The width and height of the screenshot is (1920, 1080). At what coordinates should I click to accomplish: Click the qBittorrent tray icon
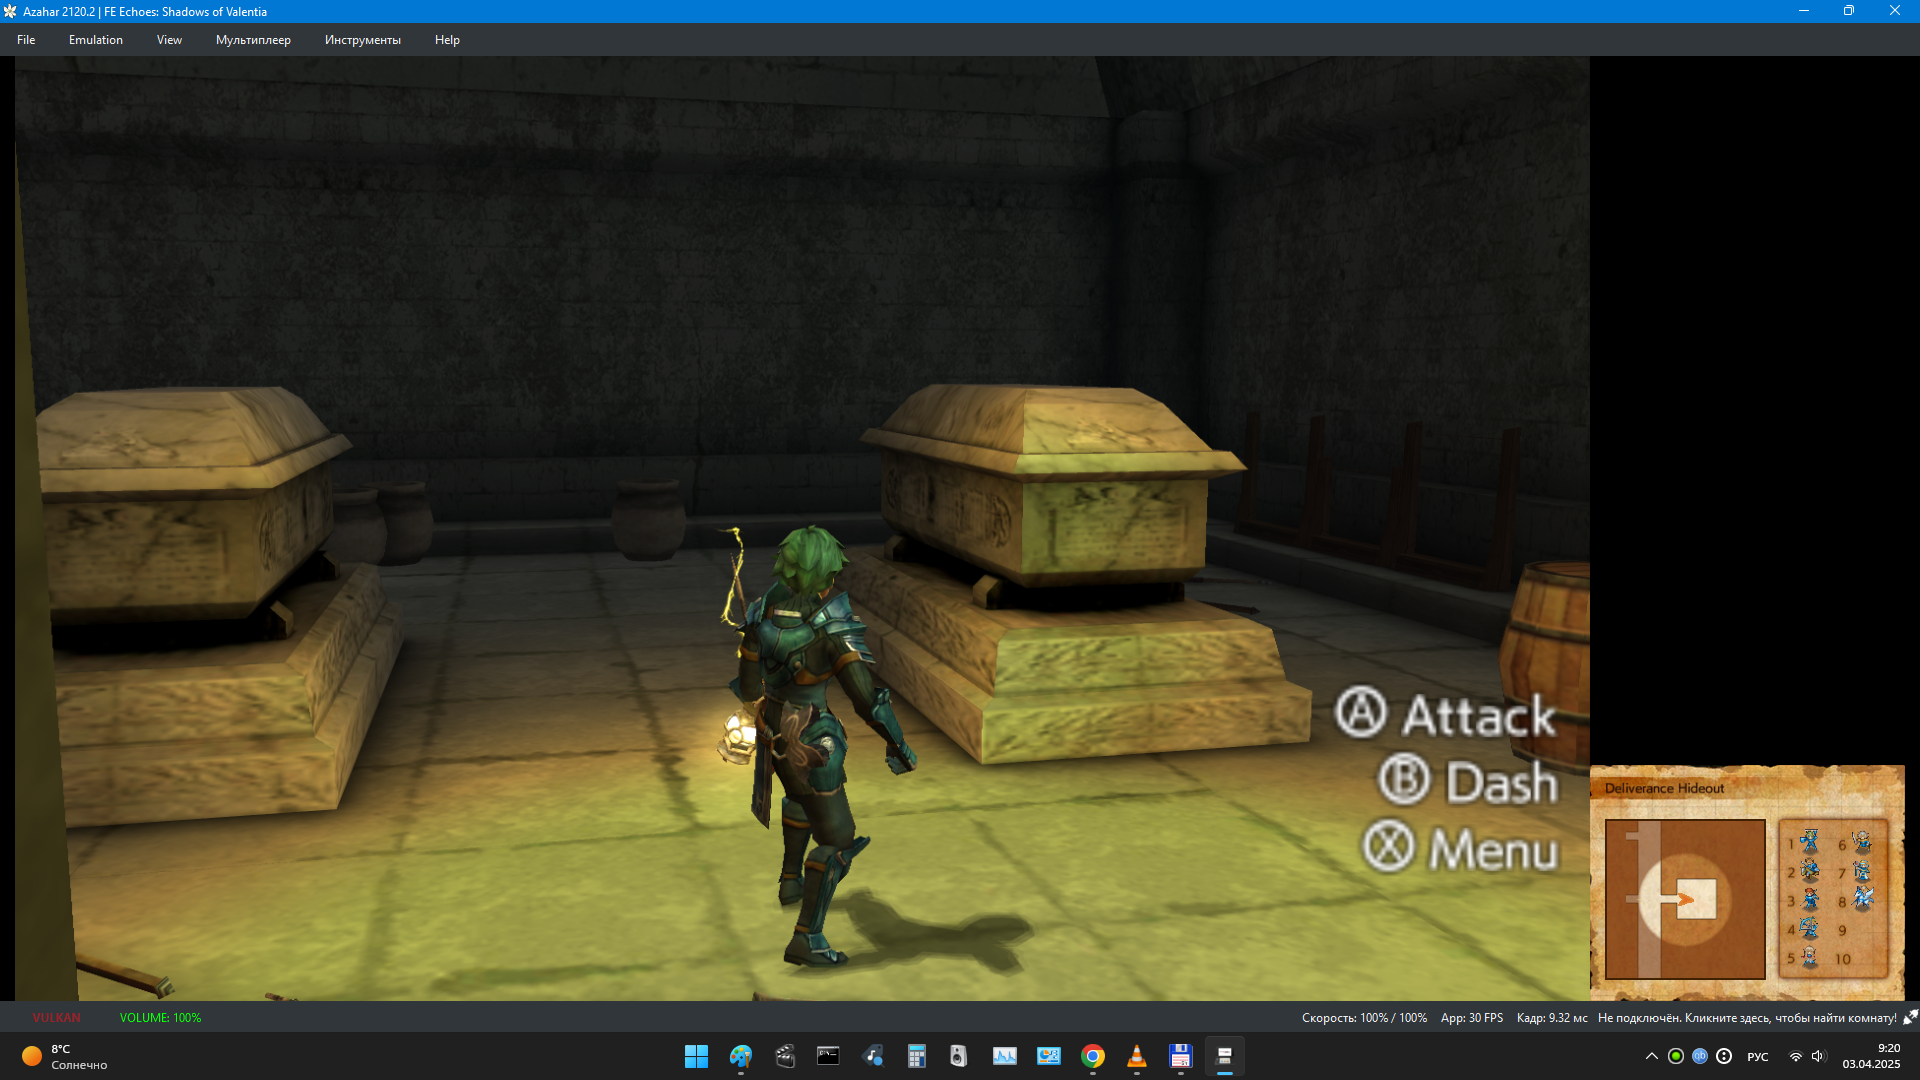click(1700, 1056)
